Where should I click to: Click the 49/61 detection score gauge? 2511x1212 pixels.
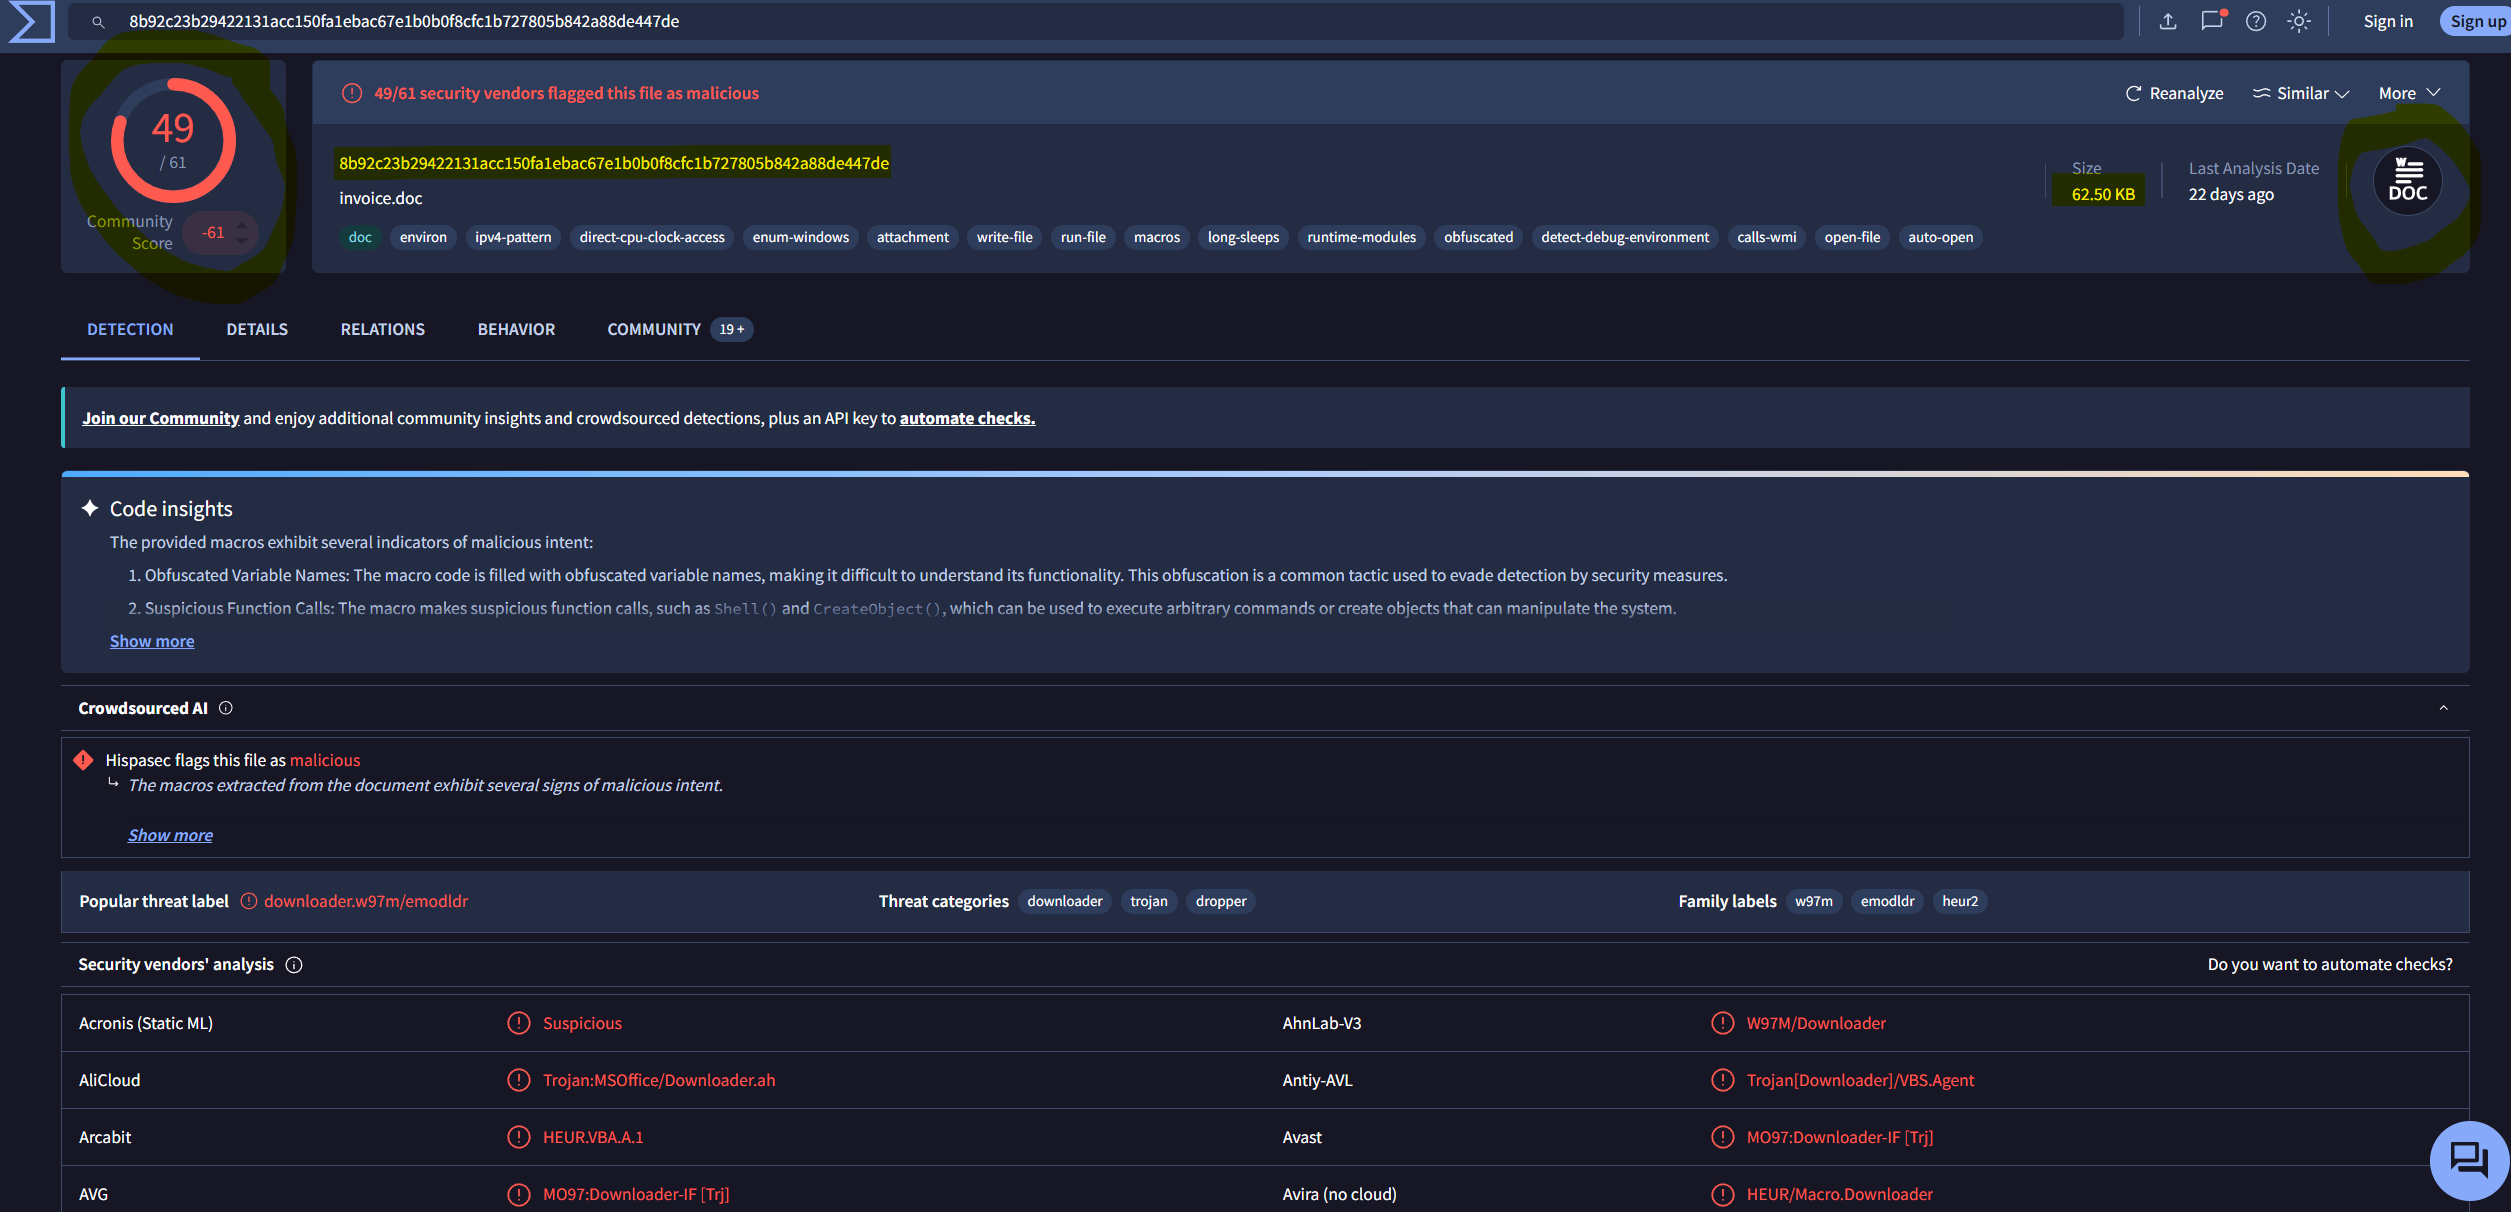coord(173,141)
